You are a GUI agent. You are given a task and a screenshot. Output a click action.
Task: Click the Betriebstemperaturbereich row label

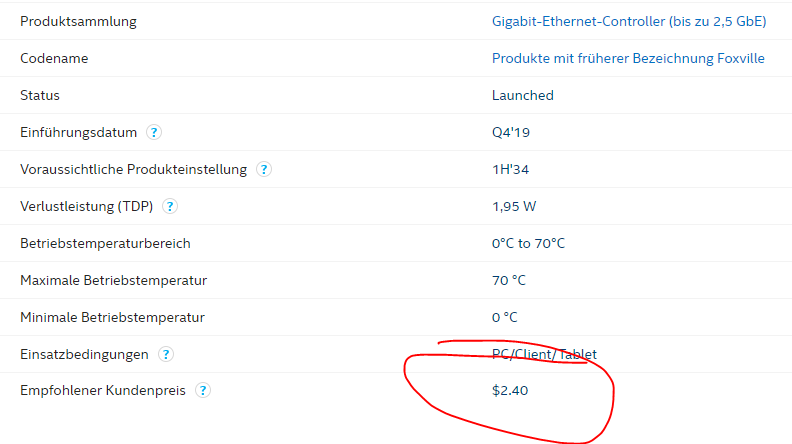105,243
